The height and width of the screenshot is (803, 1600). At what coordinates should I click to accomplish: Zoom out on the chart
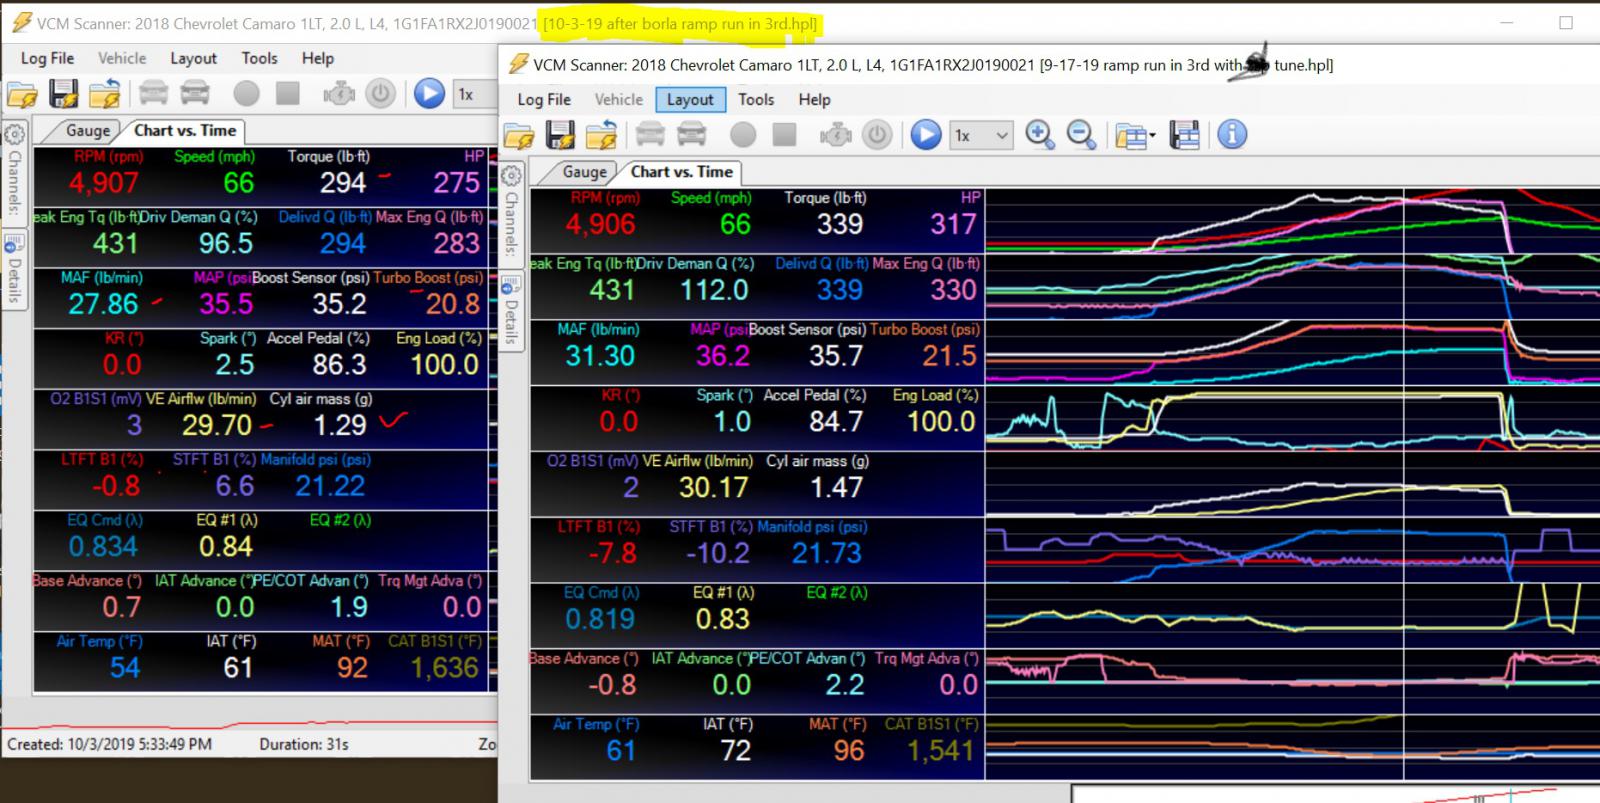pyautogui.click(x=1081, y=135)
